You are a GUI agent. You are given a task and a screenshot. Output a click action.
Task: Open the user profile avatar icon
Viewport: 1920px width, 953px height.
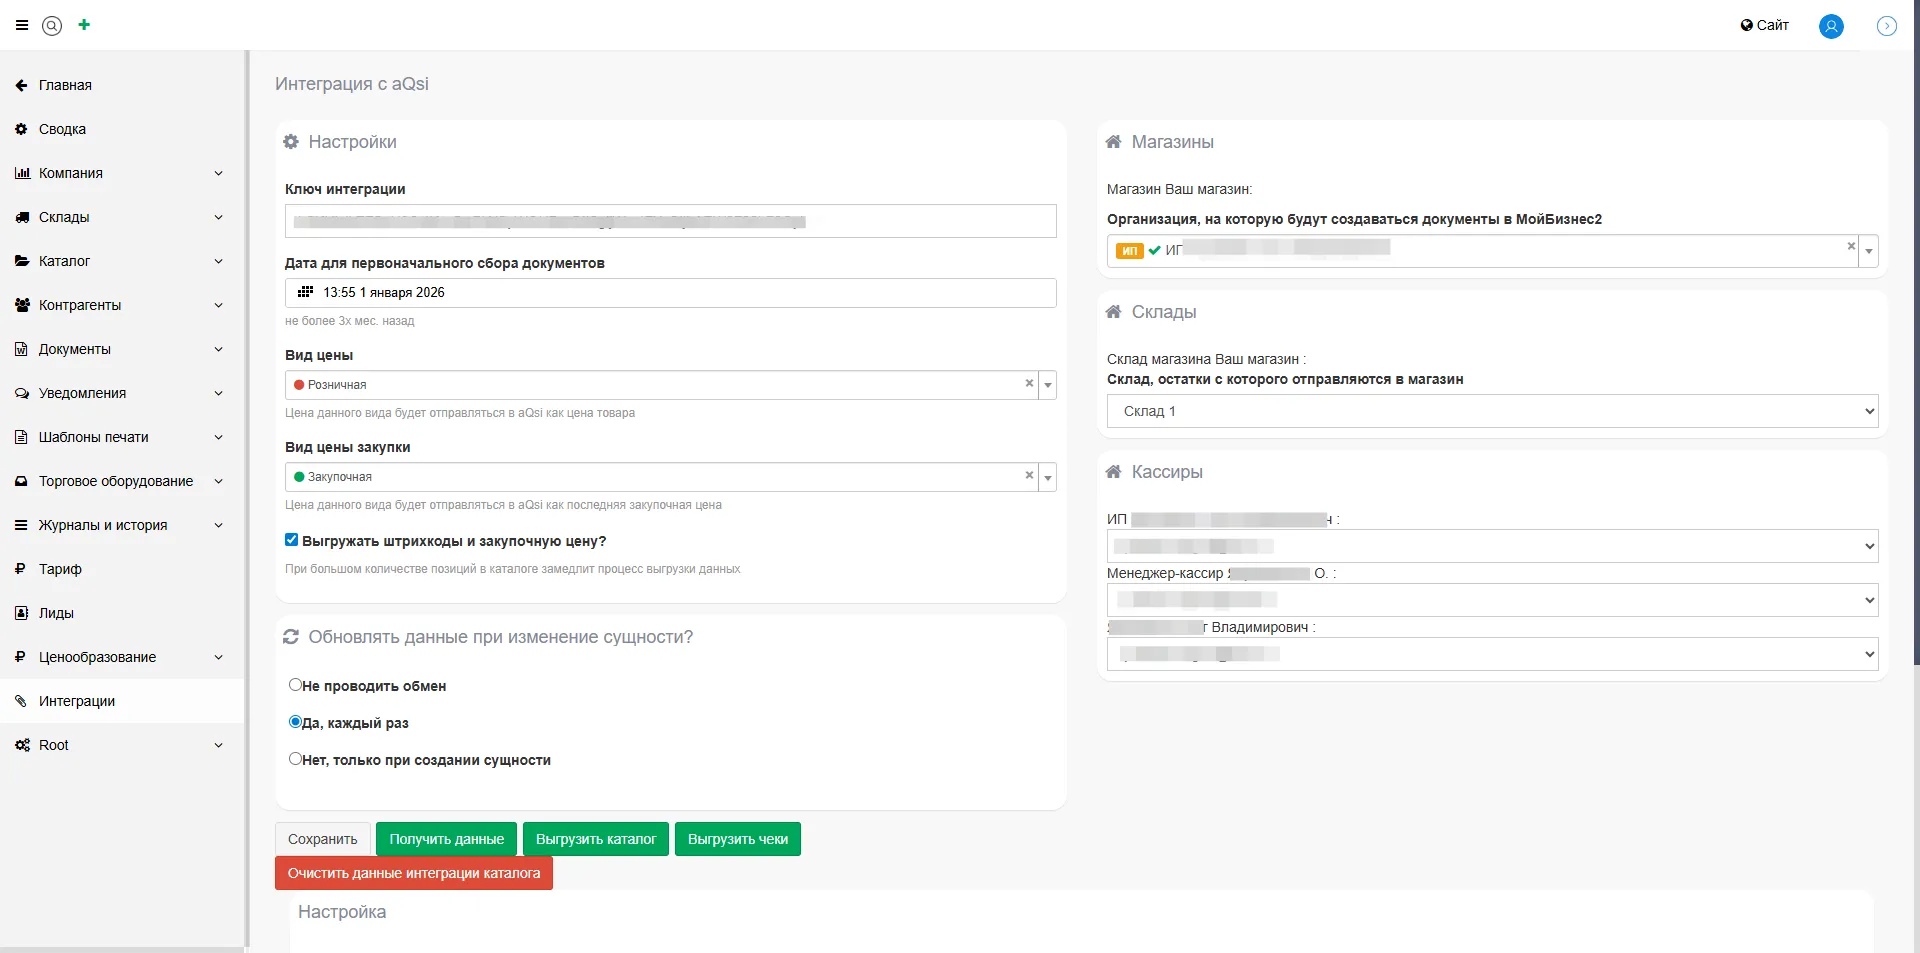[x=1830, y=26]
